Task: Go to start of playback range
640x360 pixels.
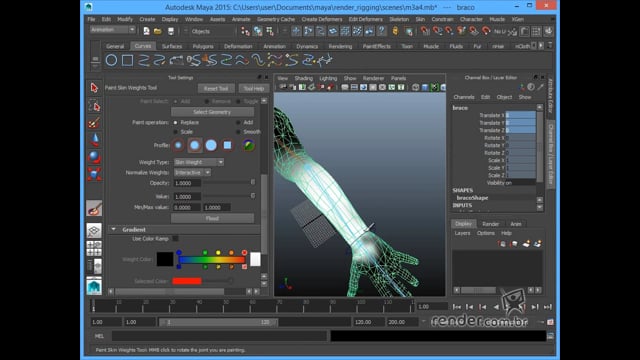Action: (x=457, y=307)
